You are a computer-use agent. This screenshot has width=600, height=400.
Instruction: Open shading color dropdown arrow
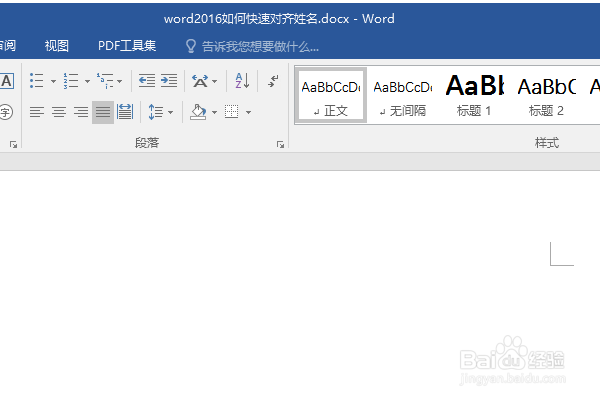(x=214, y=112)
